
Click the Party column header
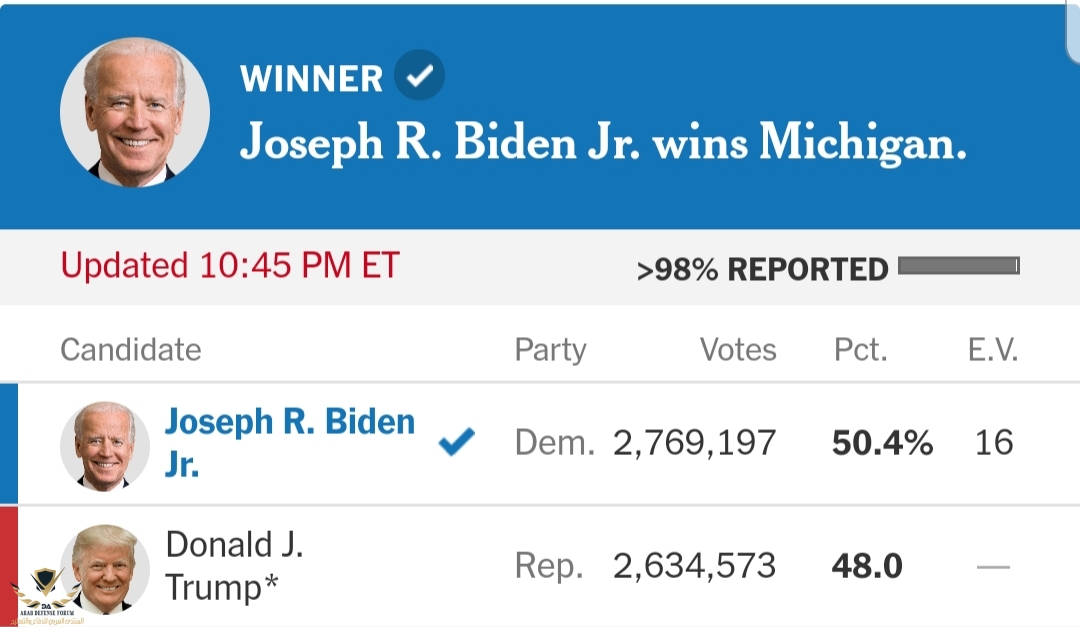click(550, 350)
